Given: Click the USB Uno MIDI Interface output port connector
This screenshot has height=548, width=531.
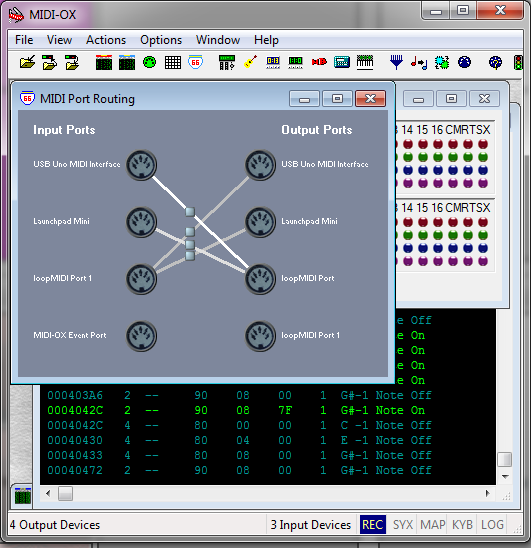Looking at the screenshot, I should (260, 165).
